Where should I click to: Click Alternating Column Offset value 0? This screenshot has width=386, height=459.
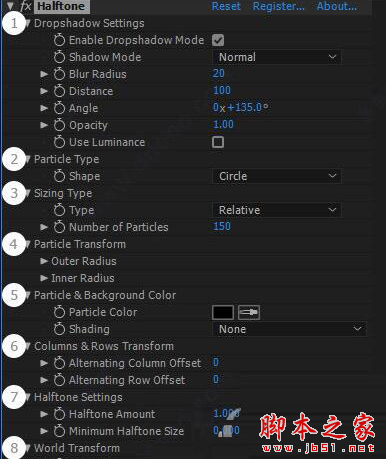216,362
